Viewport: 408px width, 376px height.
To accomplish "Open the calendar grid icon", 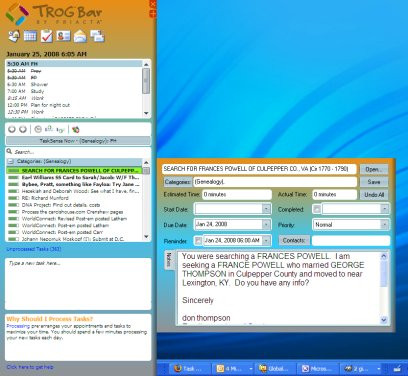I will 30,36.
